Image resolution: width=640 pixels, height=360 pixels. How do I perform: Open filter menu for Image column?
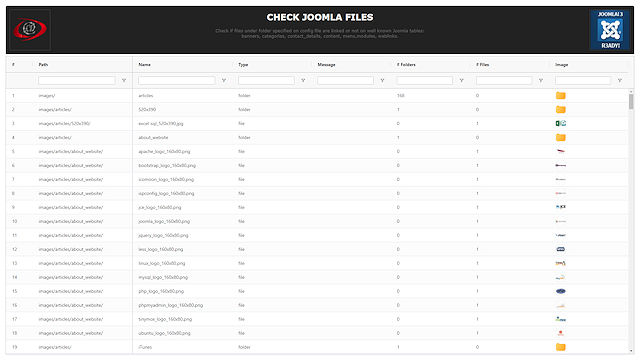click(620, 81)
